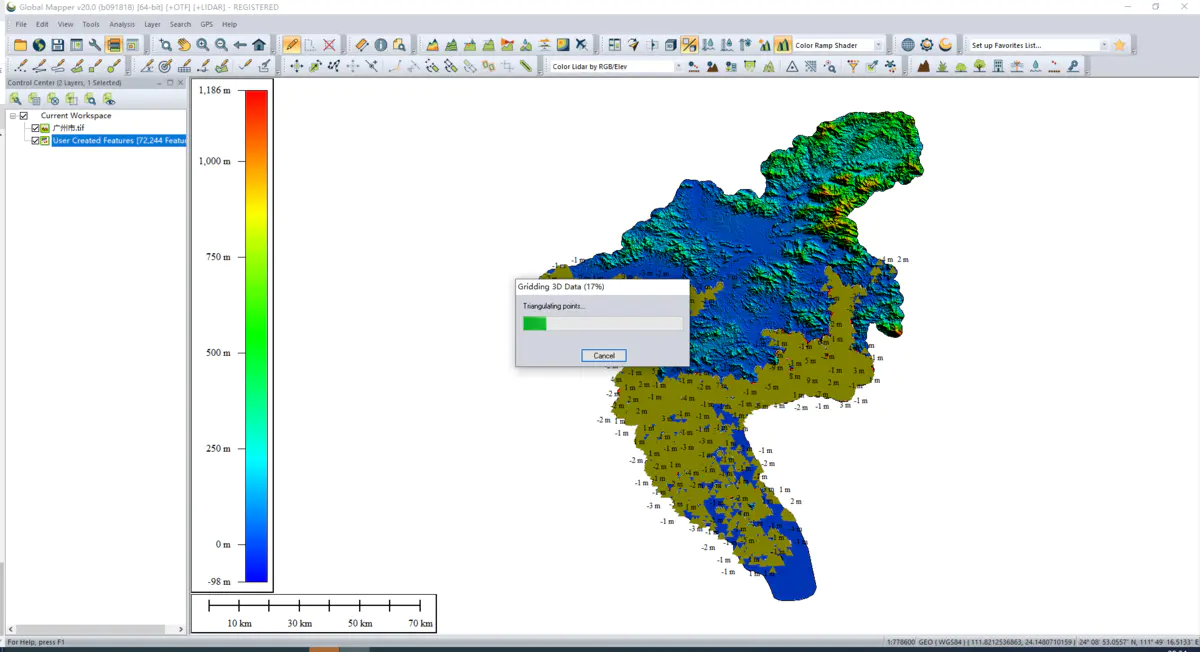Open the Set up Favorites List combo
The height and width of the screenshot is (652, 1200).
[x=1039, y=45]
